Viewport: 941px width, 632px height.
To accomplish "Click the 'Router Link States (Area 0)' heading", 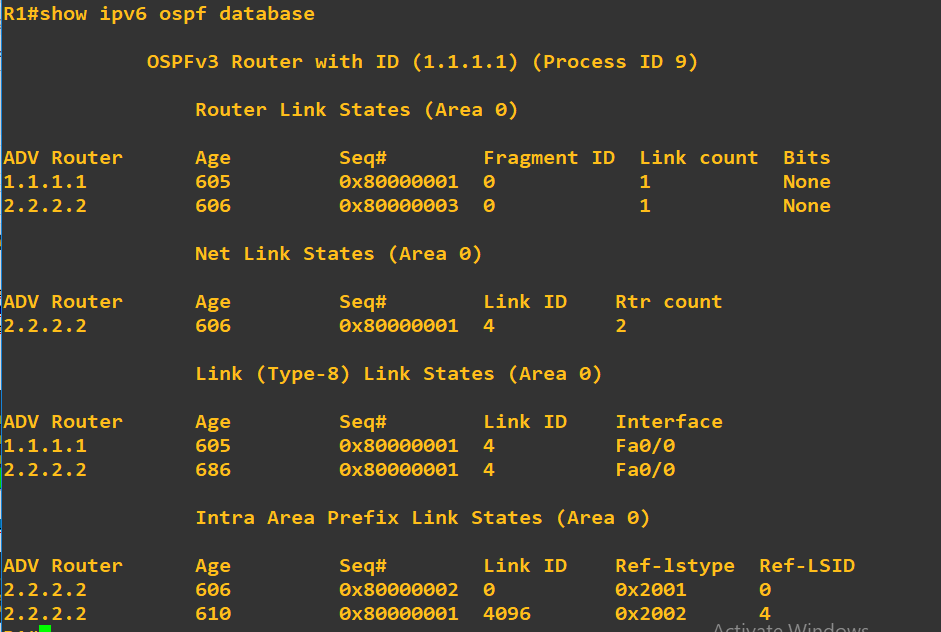I will pyautogui.click(x=356, y=110).
